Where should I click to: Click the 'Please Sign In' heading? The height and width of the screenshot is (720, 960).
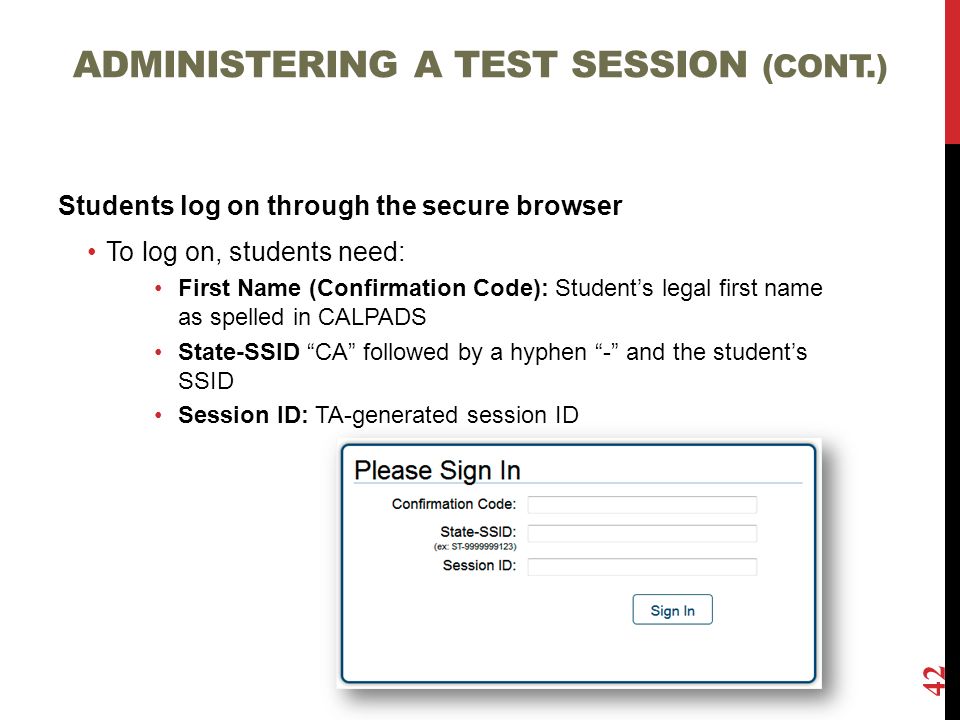(x=437, y=470)
